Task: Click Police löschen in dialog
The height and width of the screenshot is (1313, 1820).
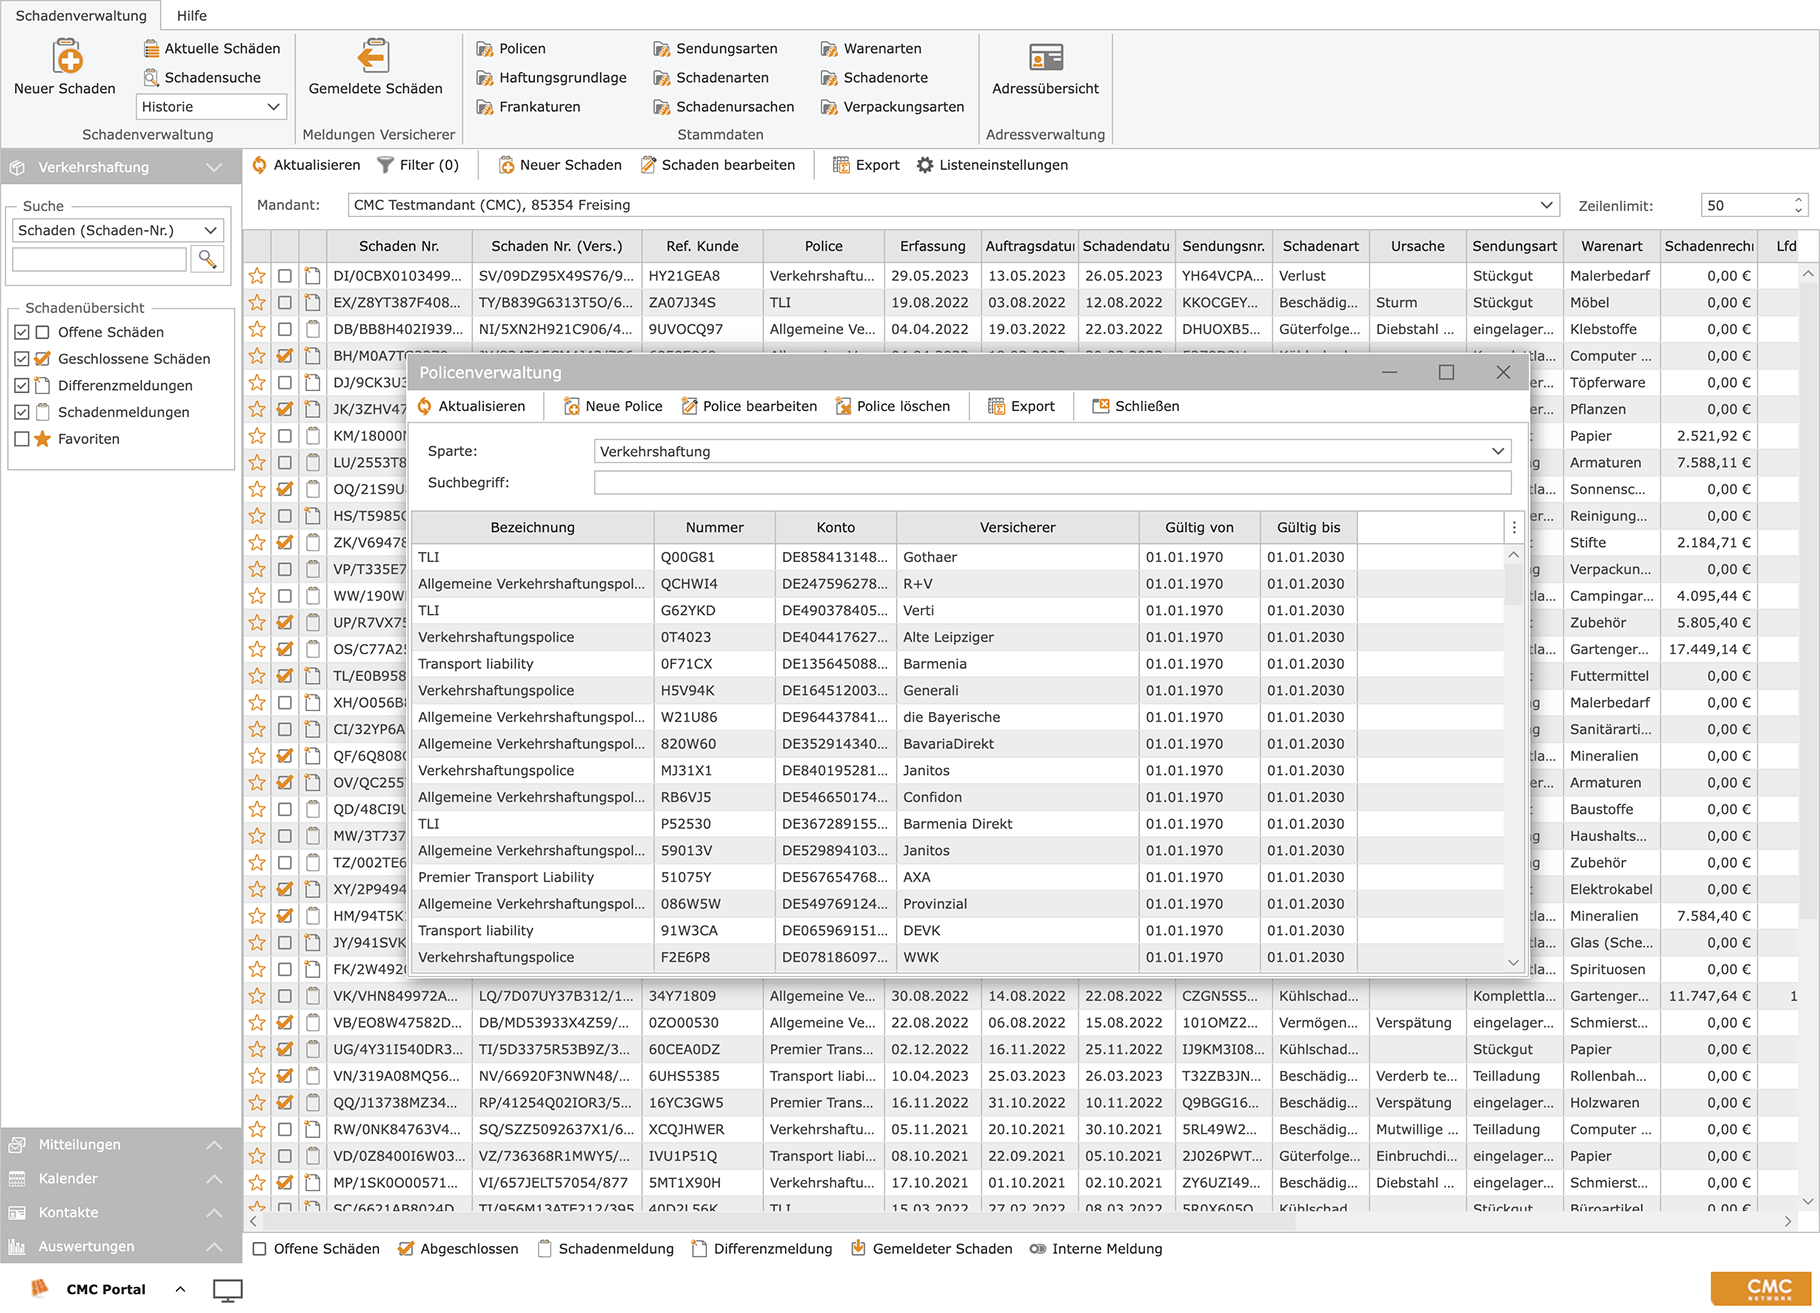Action: 893,406
